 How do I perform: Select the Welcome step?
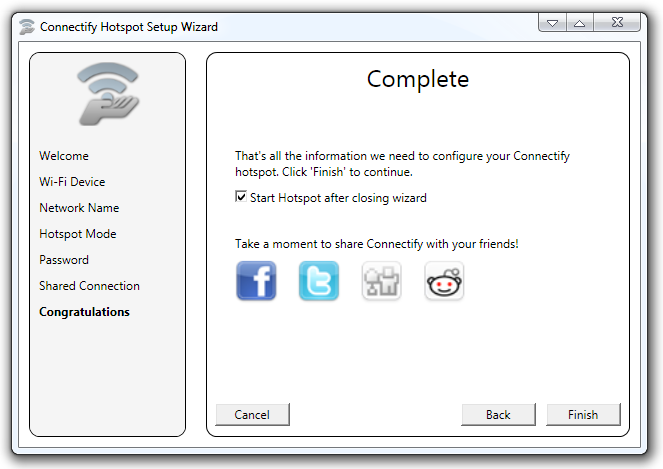(x=64, y=156)
